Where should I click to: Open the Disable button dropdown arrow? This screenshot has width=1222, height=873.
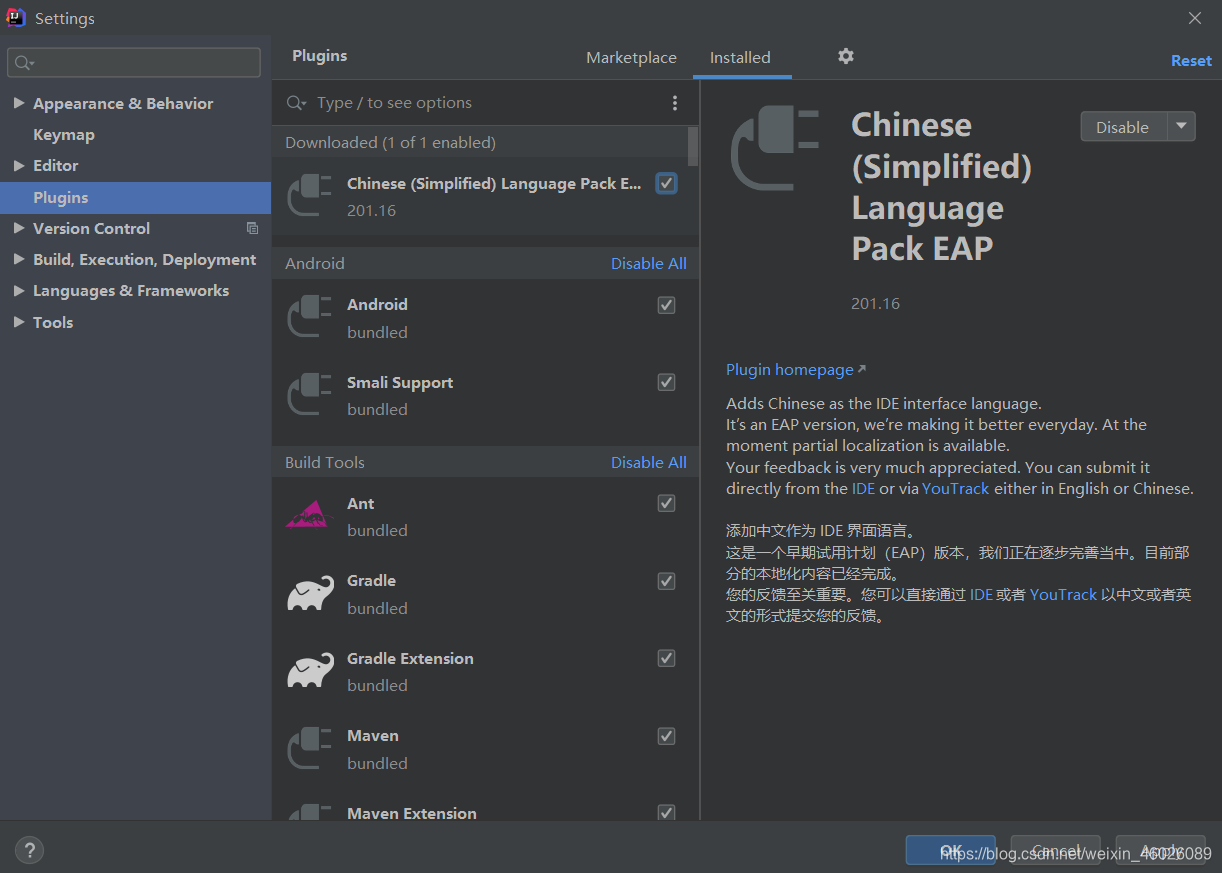coord(1181,127)
